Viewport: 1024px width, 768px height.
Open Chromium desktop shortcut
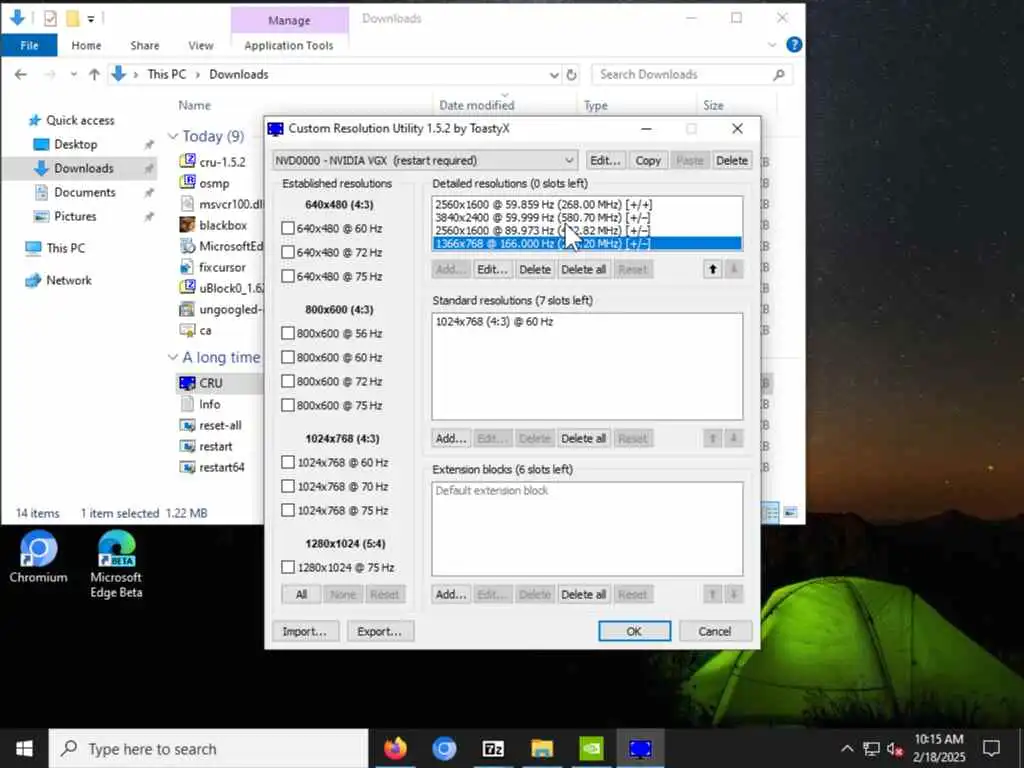point(38,557)
